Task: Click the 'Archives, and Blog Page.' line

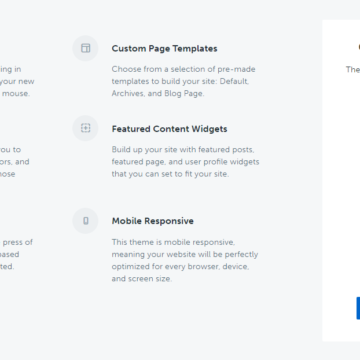Action: 158,94
